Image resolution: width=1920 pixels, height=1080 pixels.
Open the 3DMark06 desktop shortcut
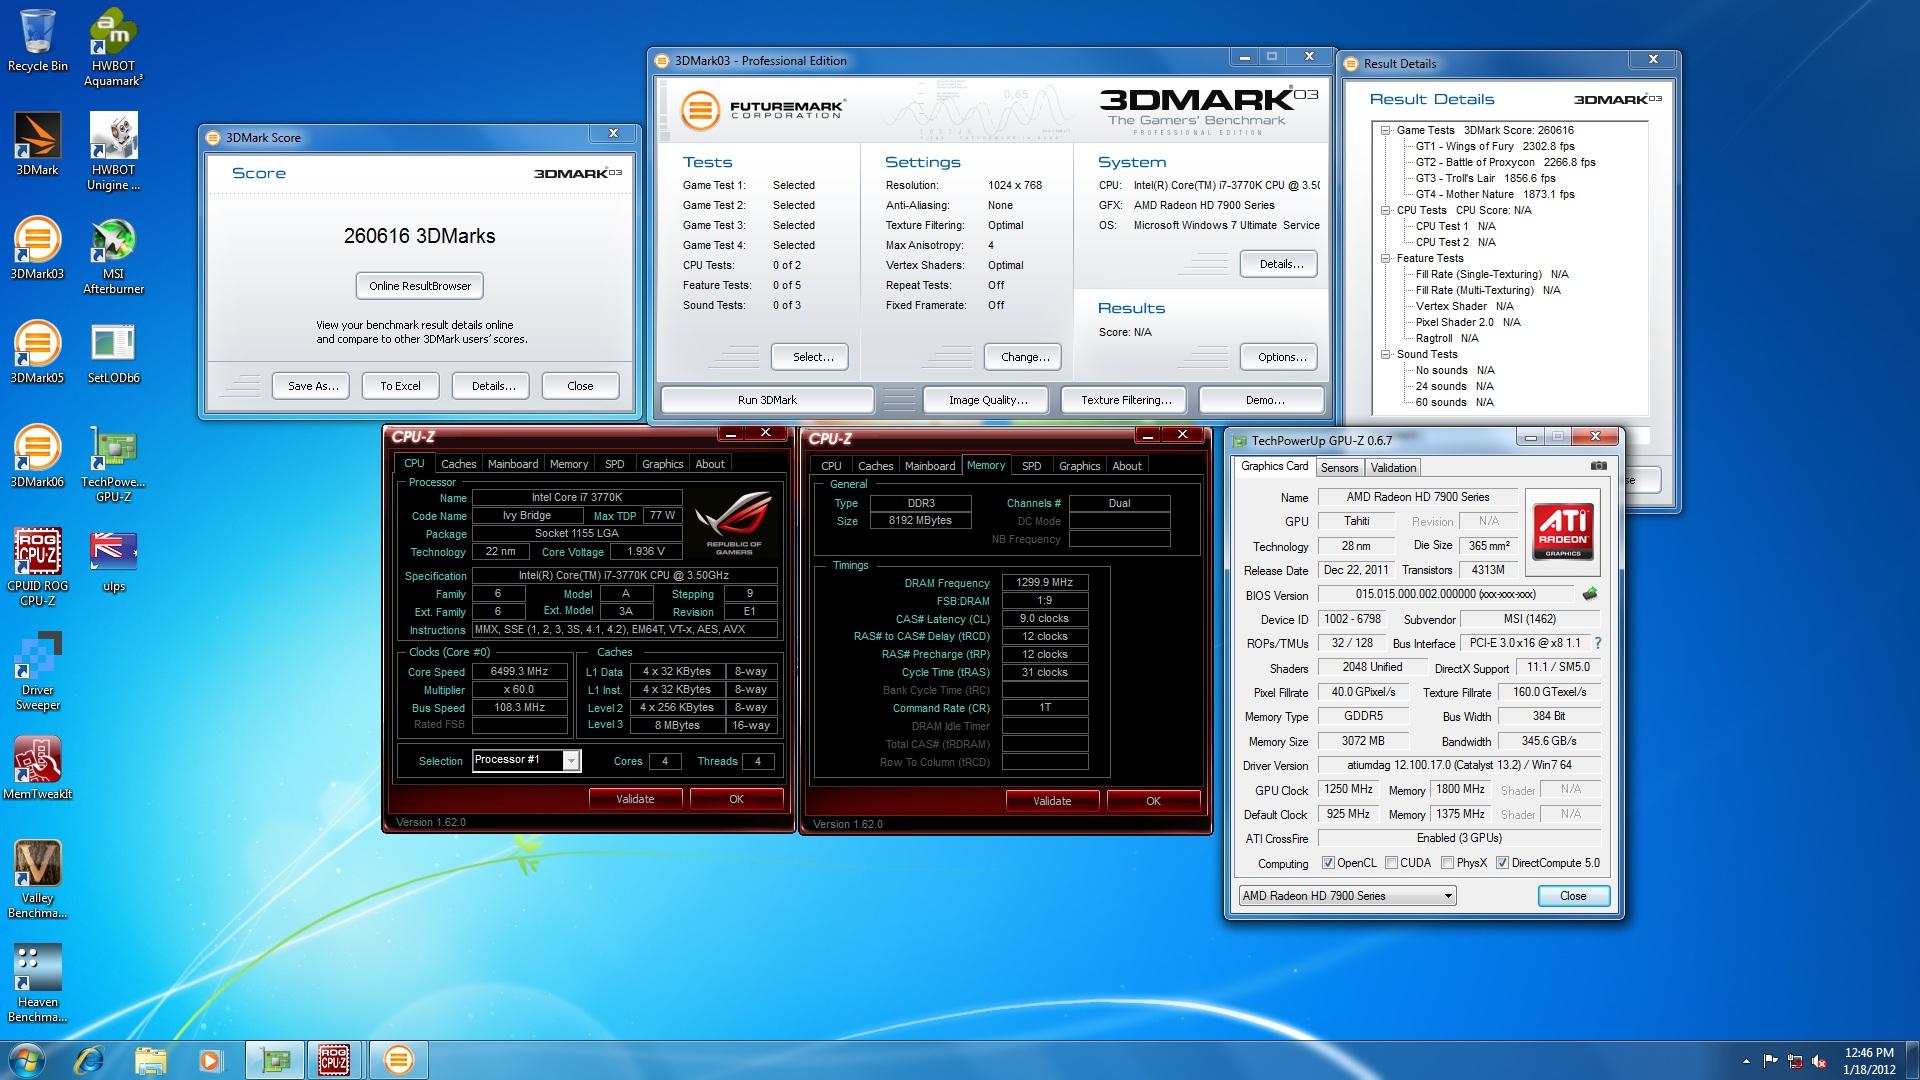[38, 457]
